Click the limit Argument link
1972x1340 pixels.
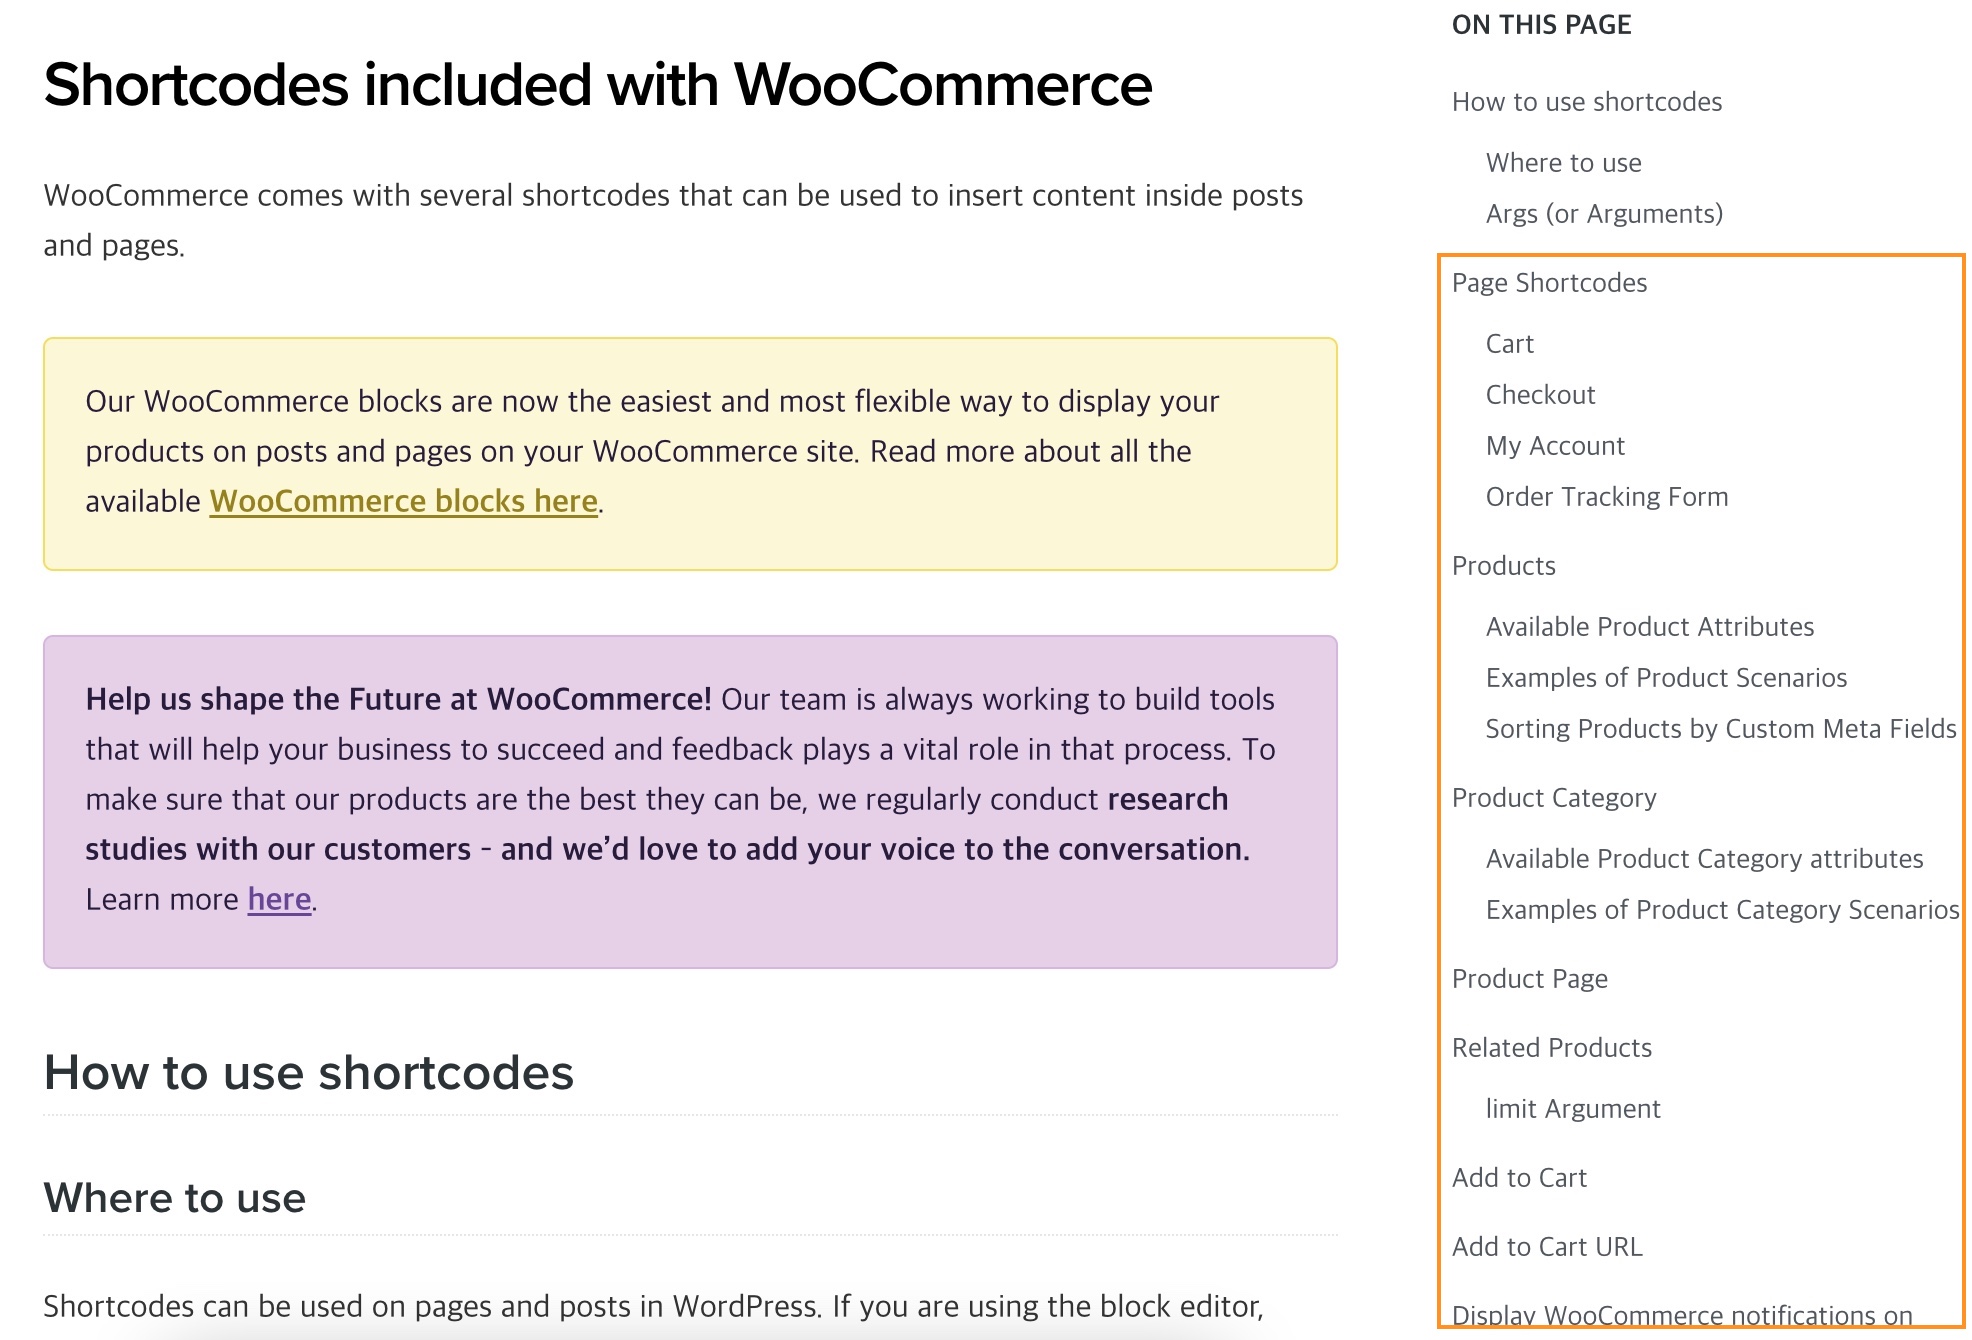[x=1572, y=1109]
